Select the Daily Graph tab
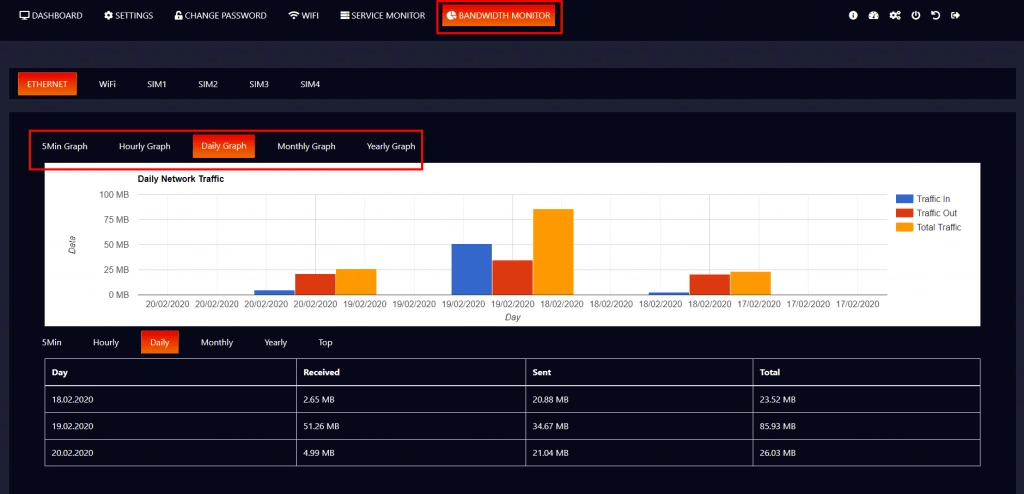 223,146
